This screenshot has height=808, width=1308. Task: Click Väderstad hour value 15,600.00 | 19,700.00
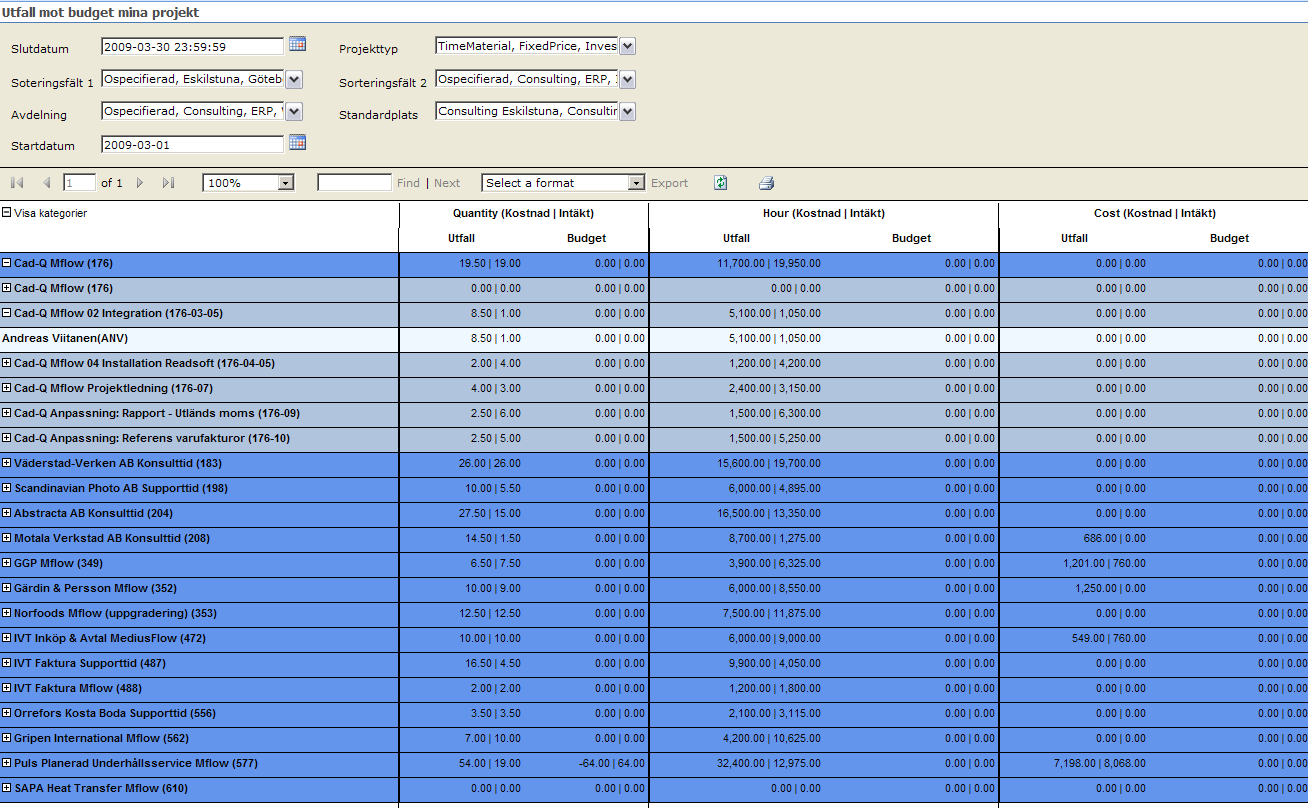pos(769,463)
